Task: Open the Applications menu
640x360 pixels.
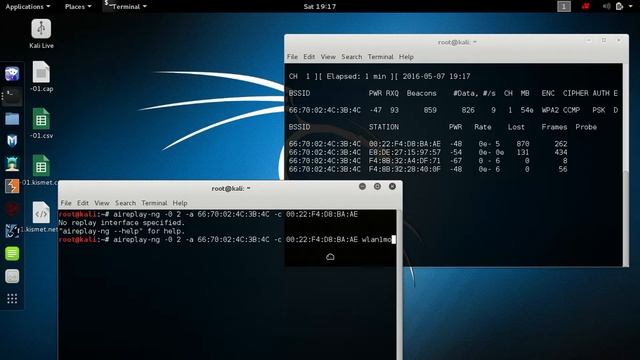Action: (x=27, y=7)
